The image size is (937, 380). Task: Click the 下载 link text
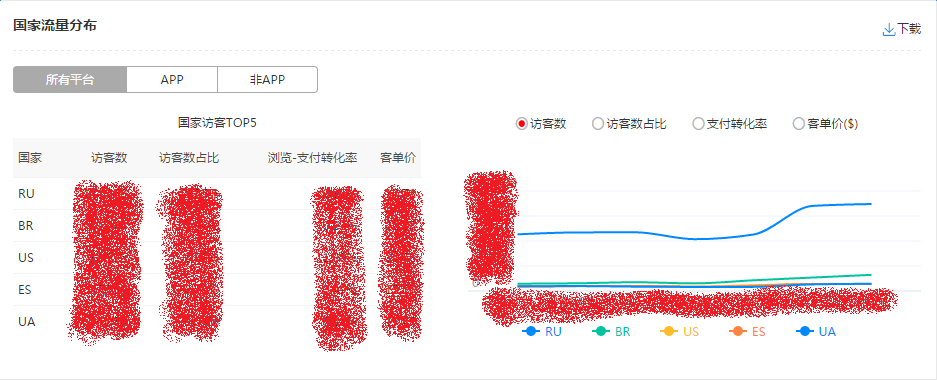pos(909,29)
